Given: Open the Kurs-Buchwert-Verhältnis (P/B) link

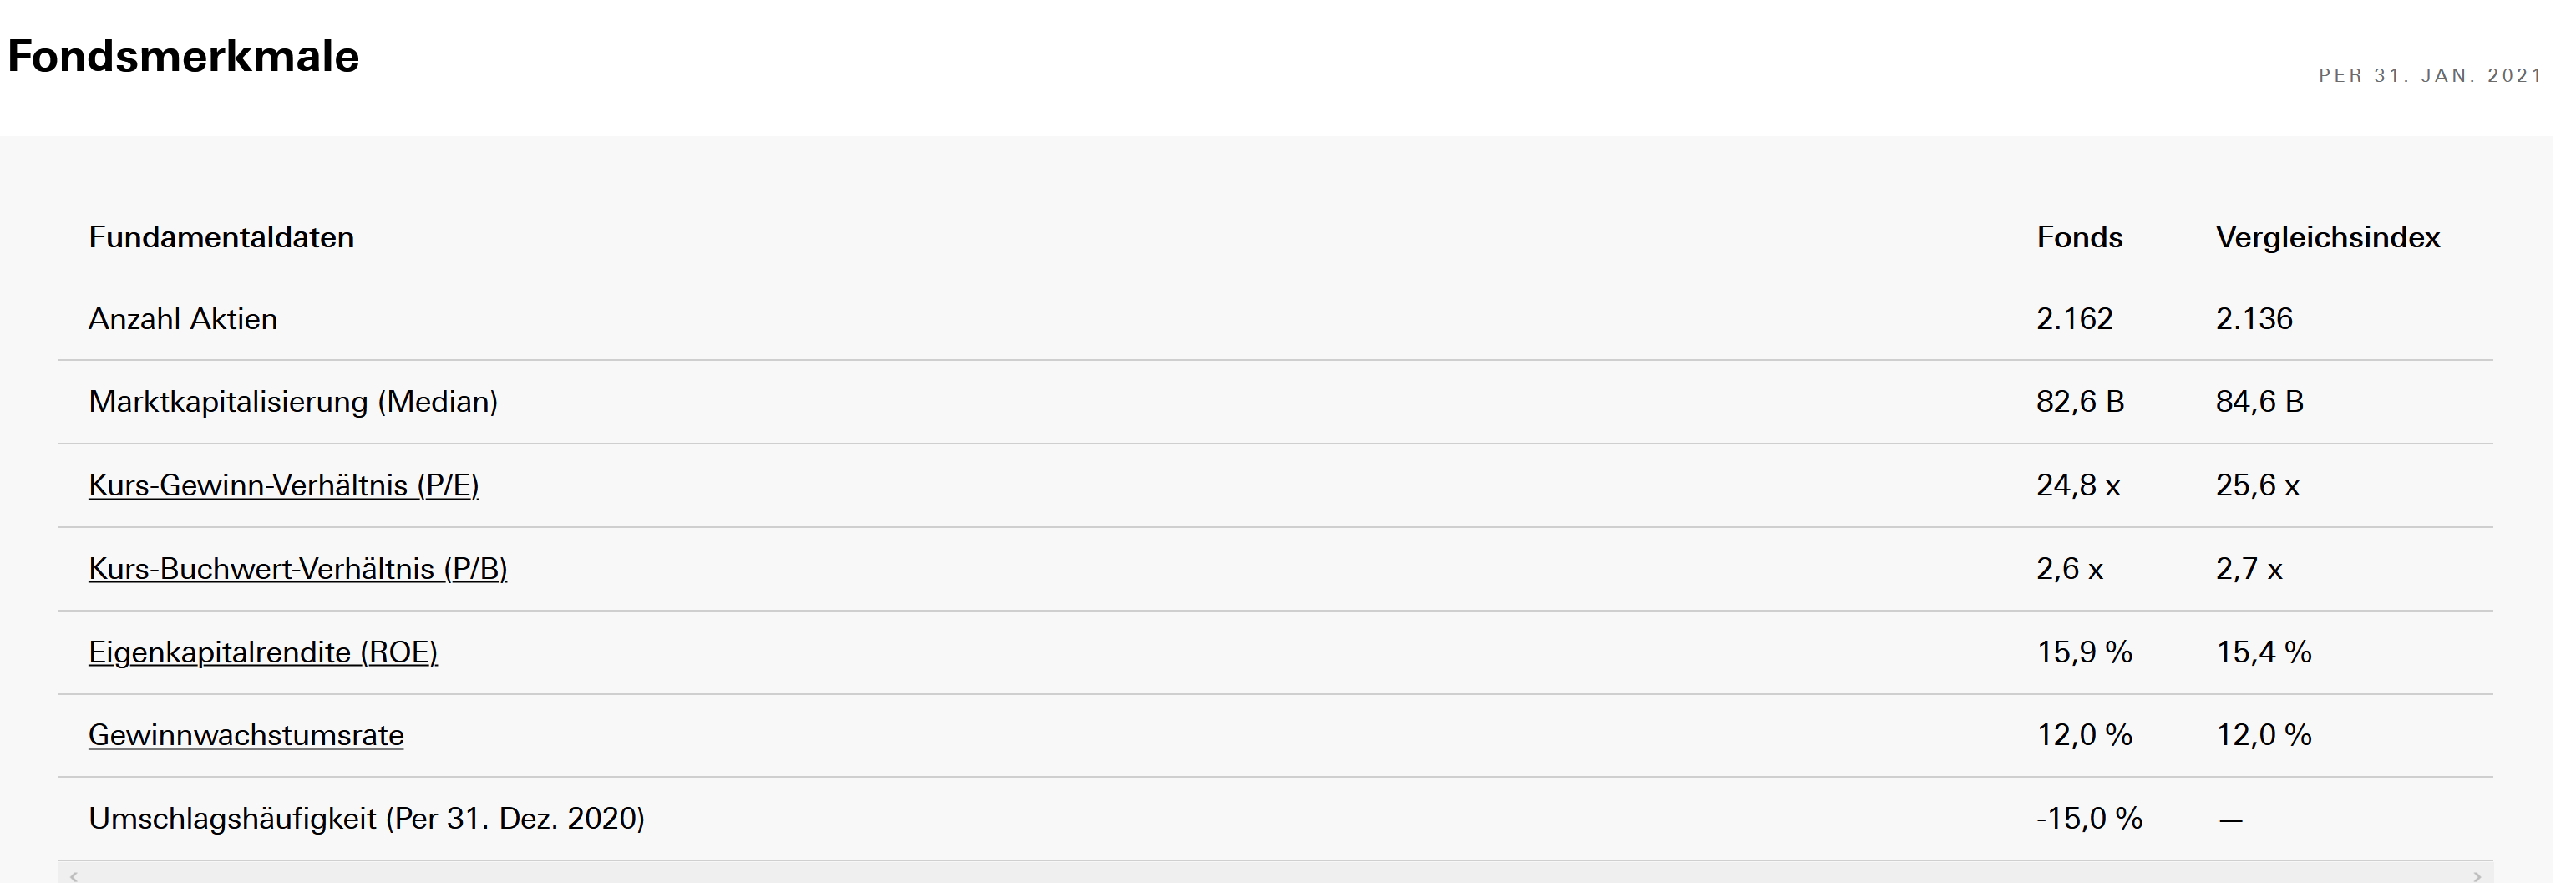Looking at the screenshot, I should tap(297, 569).
